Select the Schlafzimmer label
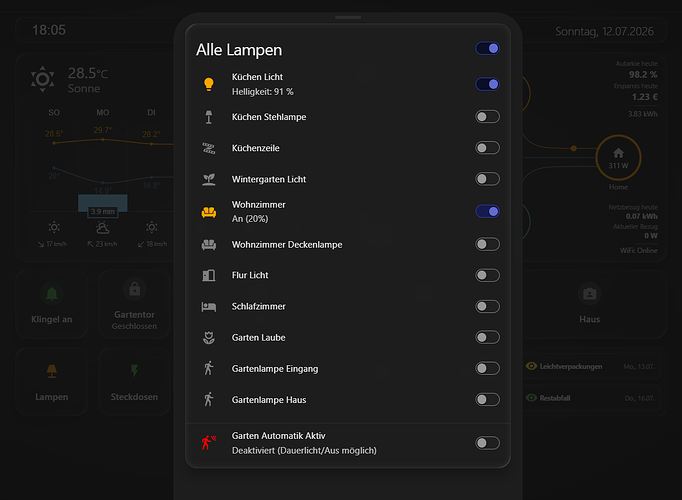Viewport: 682px width, 500px height. 258,307
